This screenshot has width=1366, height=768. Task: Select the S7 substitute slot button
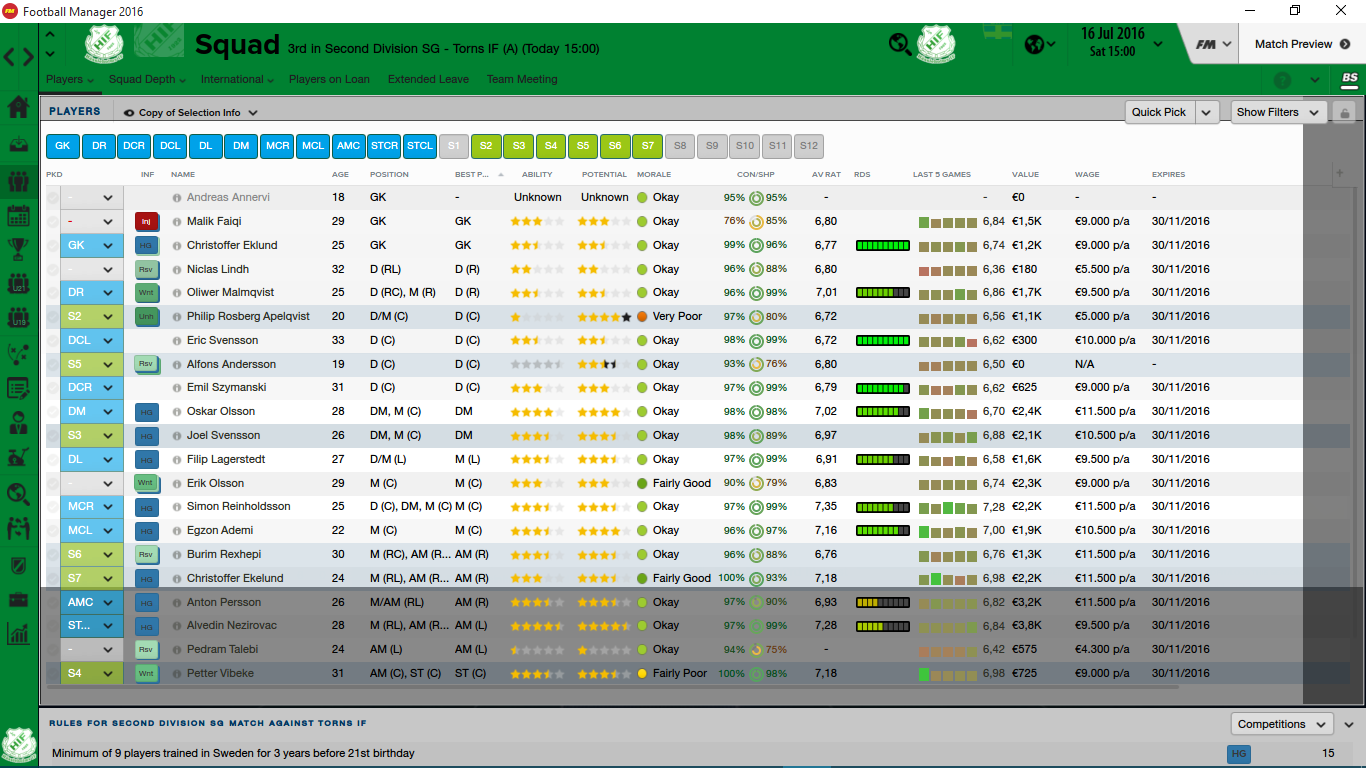click(648, 146)
